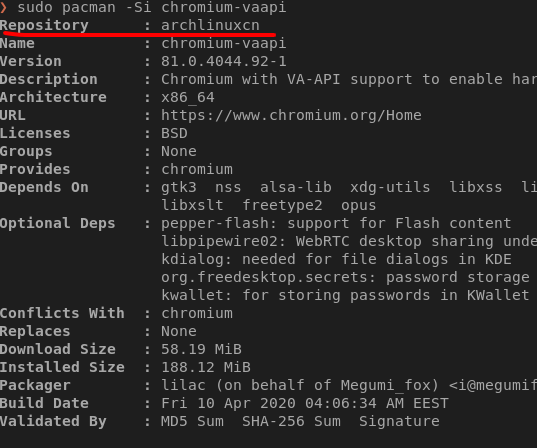The height and width of the screenshot is (448, 537).
Task: Click the chromium.org/Home URL
Action: (291, 115)
